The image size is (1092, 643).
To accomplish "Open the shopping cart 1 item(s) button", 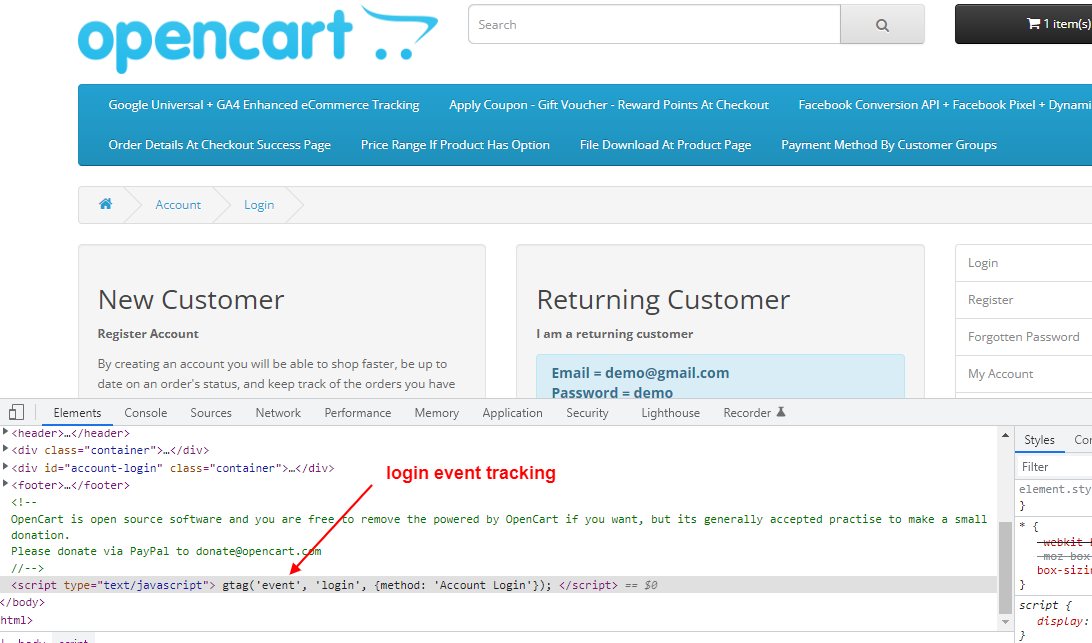I will [1024, 24].
